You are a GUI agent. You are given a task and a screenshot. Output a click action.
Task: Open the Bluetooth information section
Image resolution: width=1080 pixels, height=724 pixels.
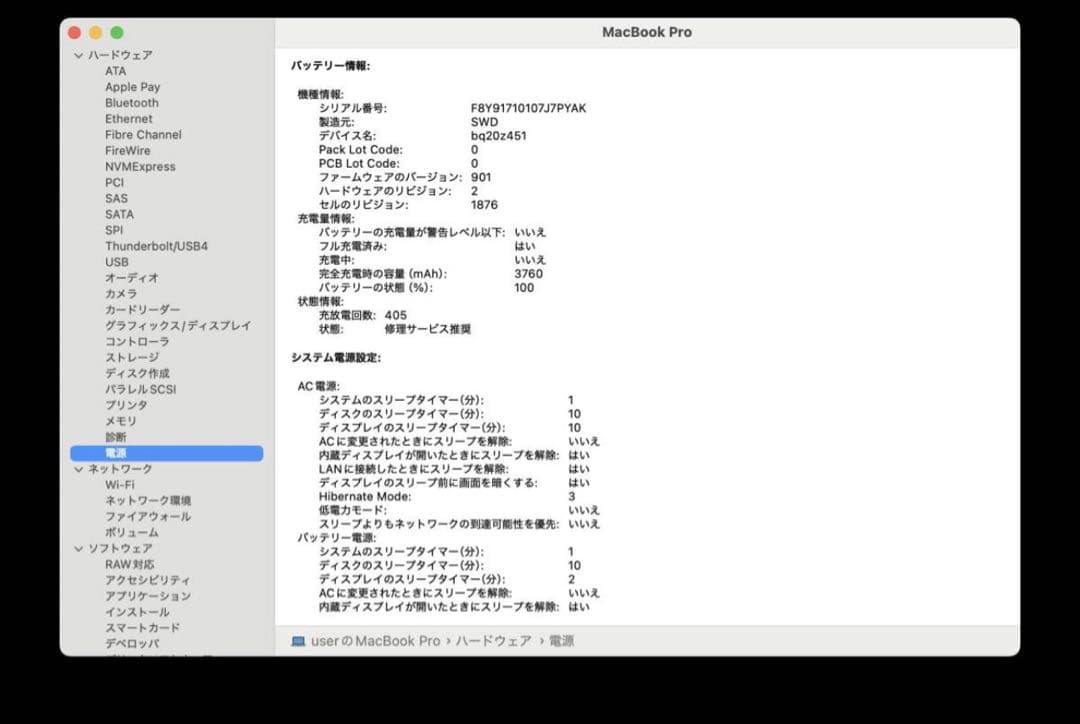131,103
